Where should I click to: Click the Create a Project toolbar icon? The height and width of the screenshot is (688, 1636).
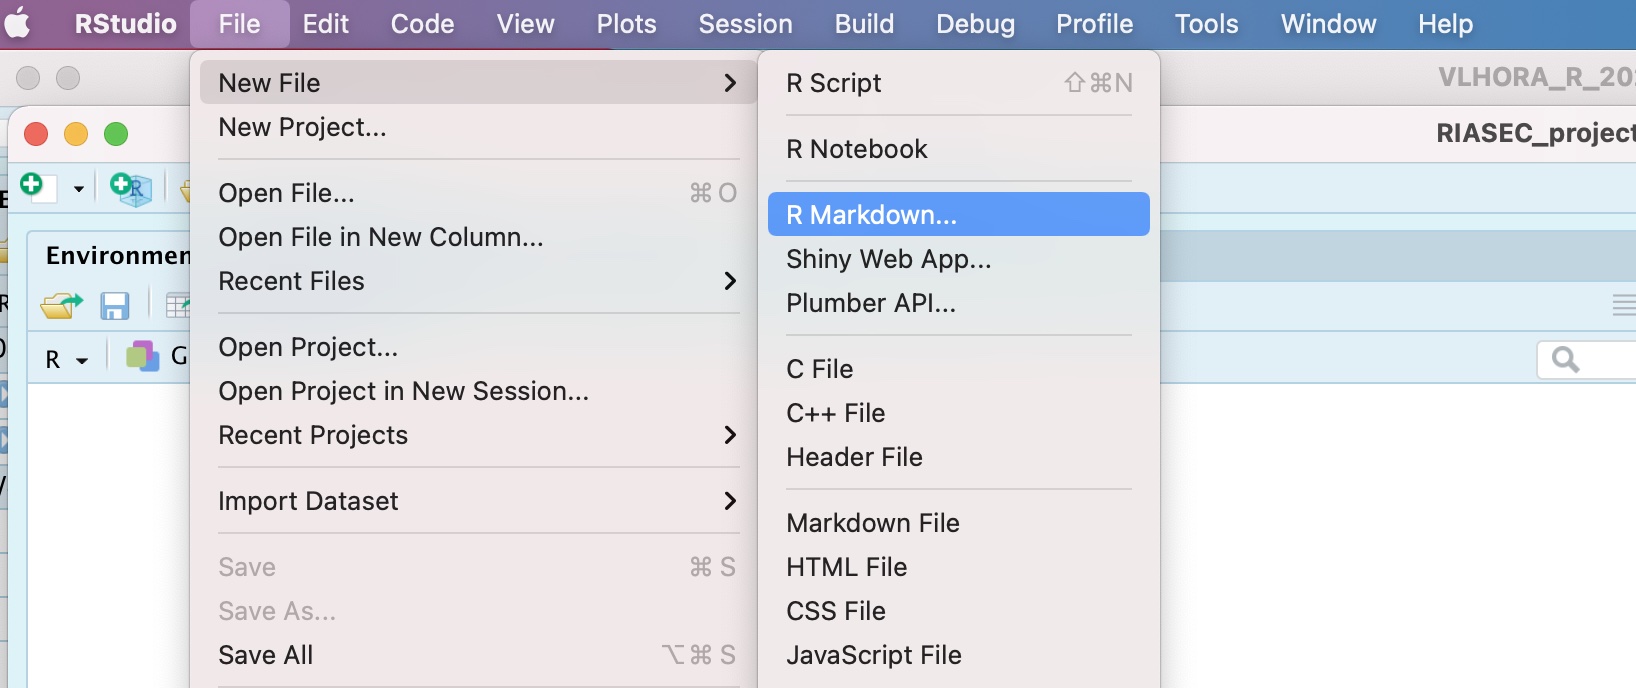point(131,188)
